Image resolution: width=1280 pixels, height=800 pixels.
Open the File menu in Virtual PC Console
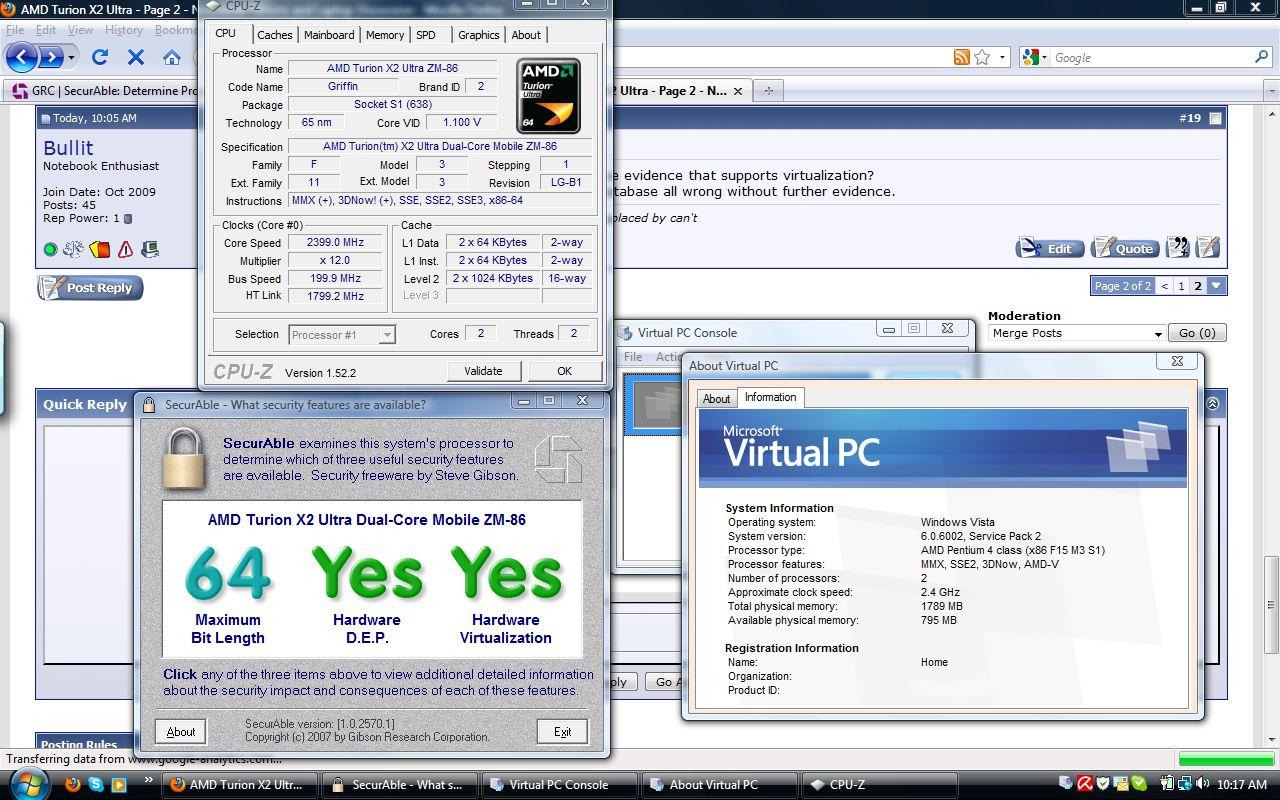coord(633,357)
